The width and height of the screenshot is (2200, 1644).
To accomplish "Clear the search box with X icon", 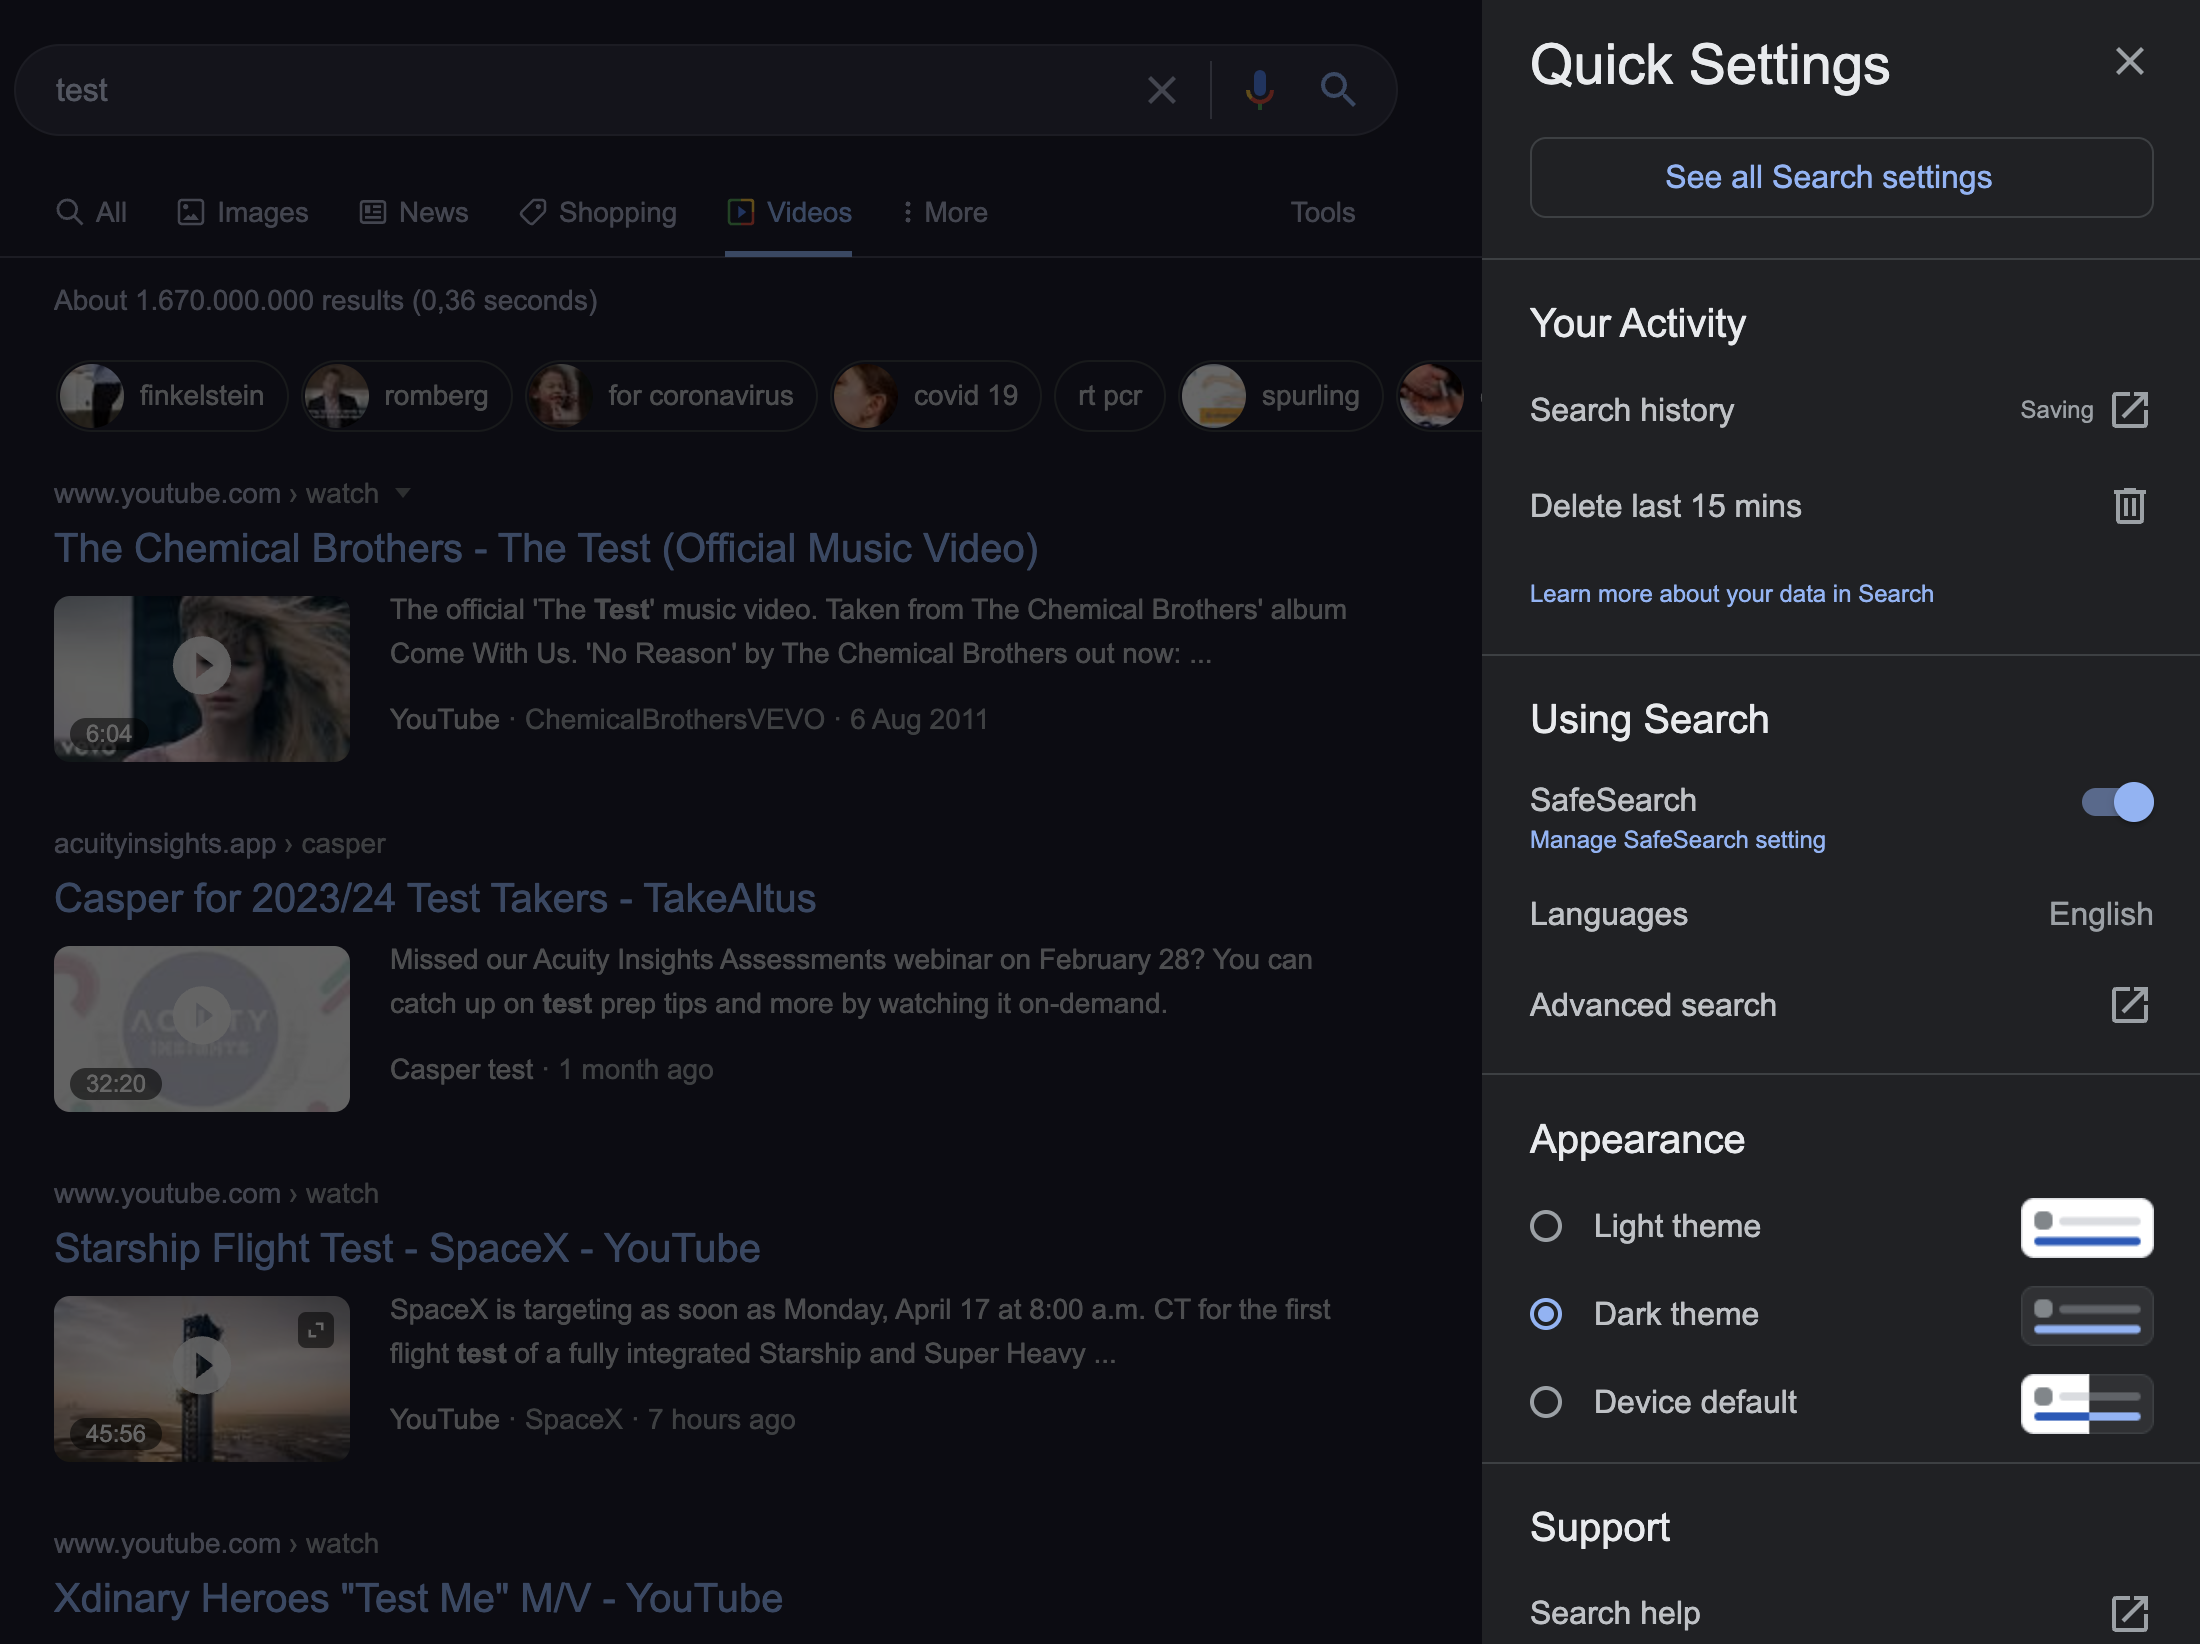I will (1161, 90).
